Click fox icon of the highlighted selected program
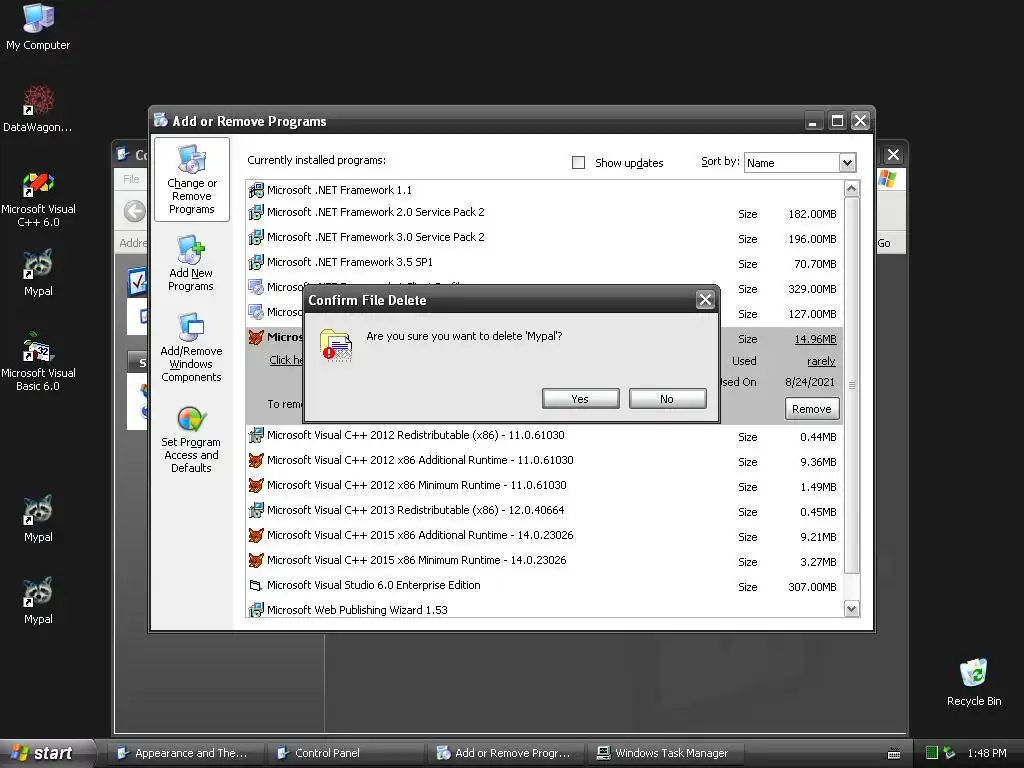 (256, 337)
